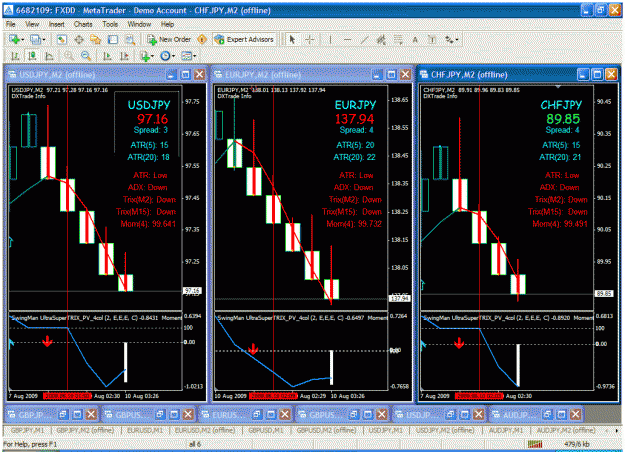The width and height of the screenshot is (625, 452).
Task: Choose the Vertical Line drawing tool
Action: (x=330, y=39)
